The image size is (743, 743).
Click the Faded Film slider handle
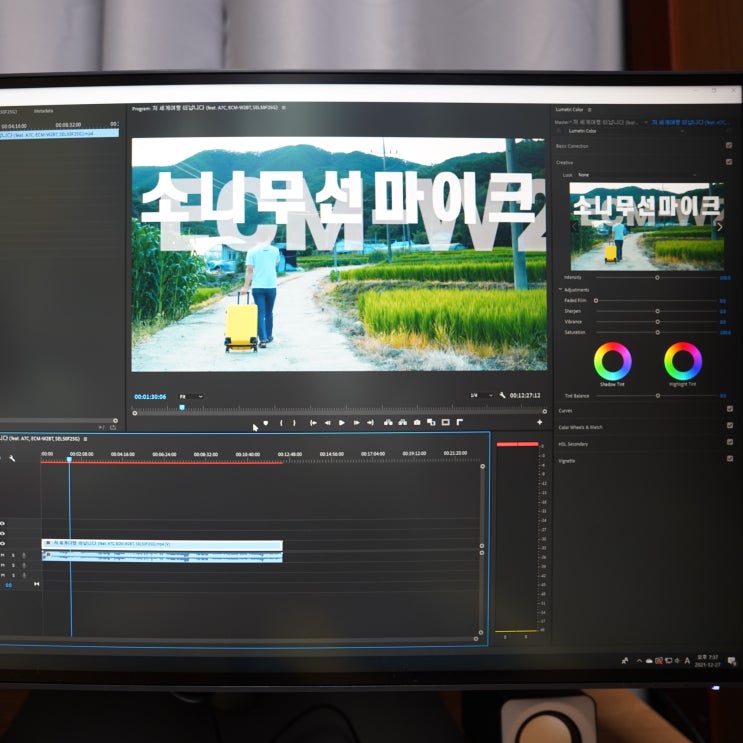point(596,300)
